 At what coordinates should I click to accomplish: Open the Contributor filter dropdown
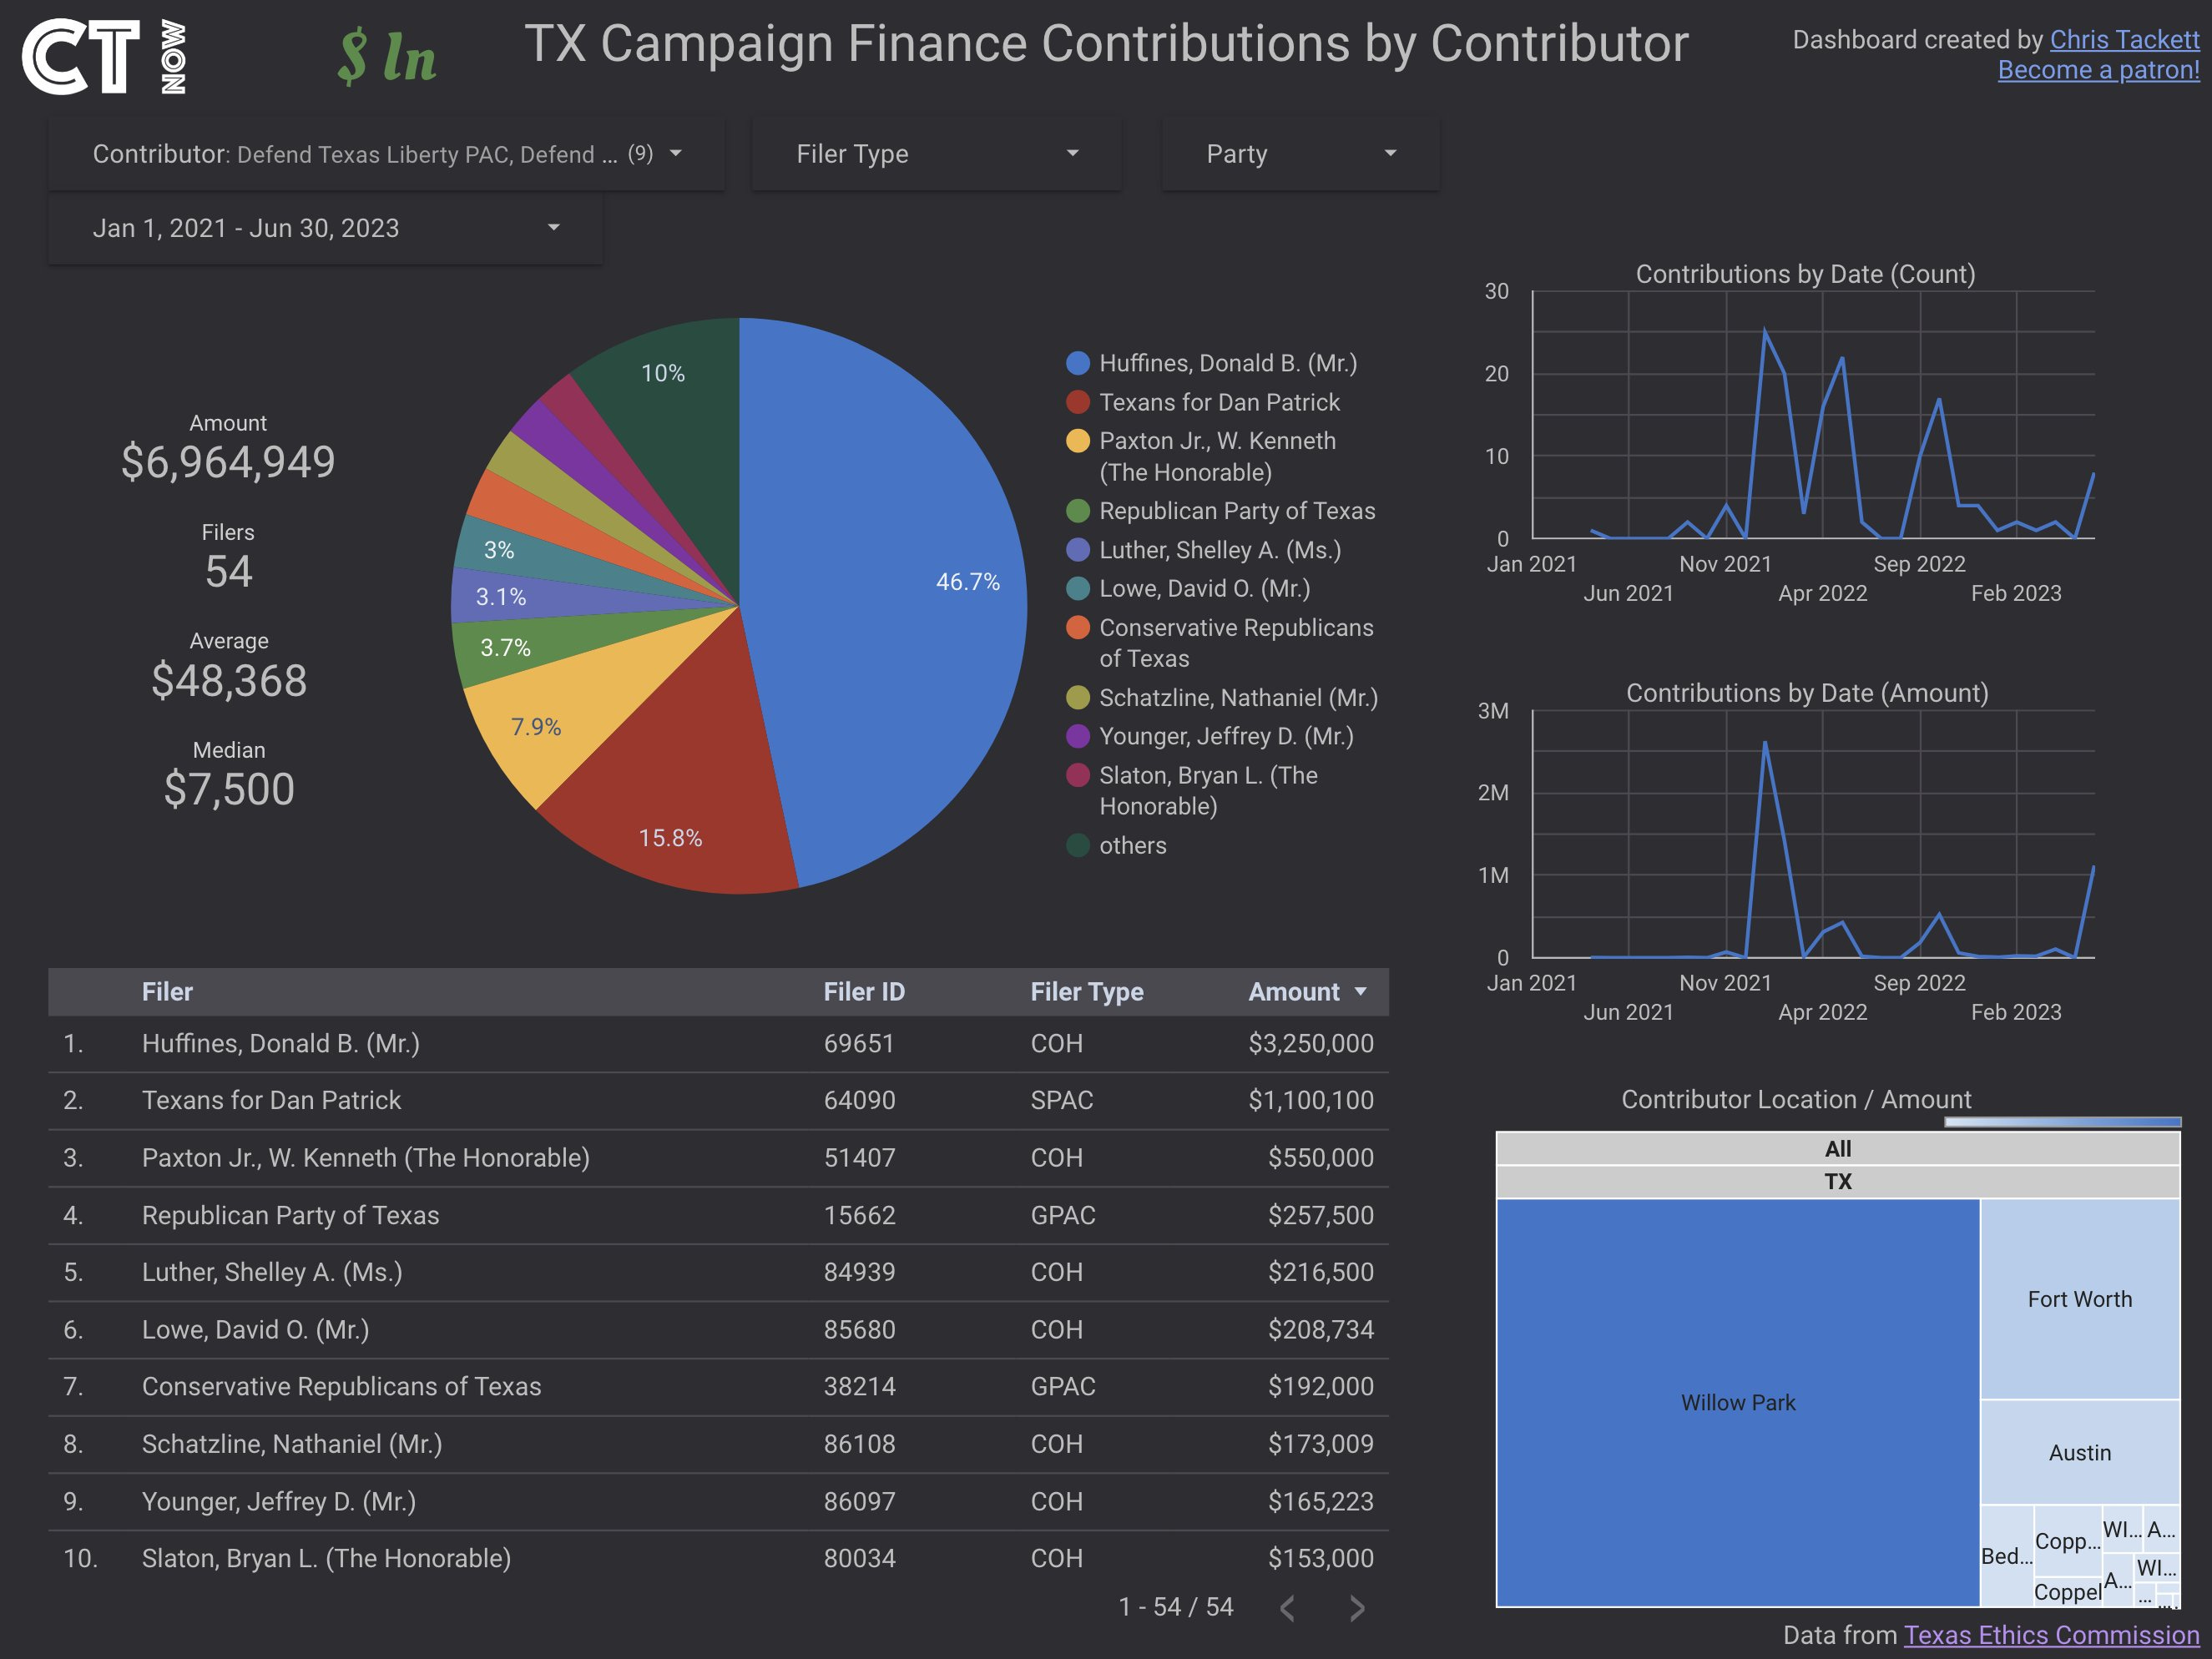pyautogui.click(x=386, y=154)
